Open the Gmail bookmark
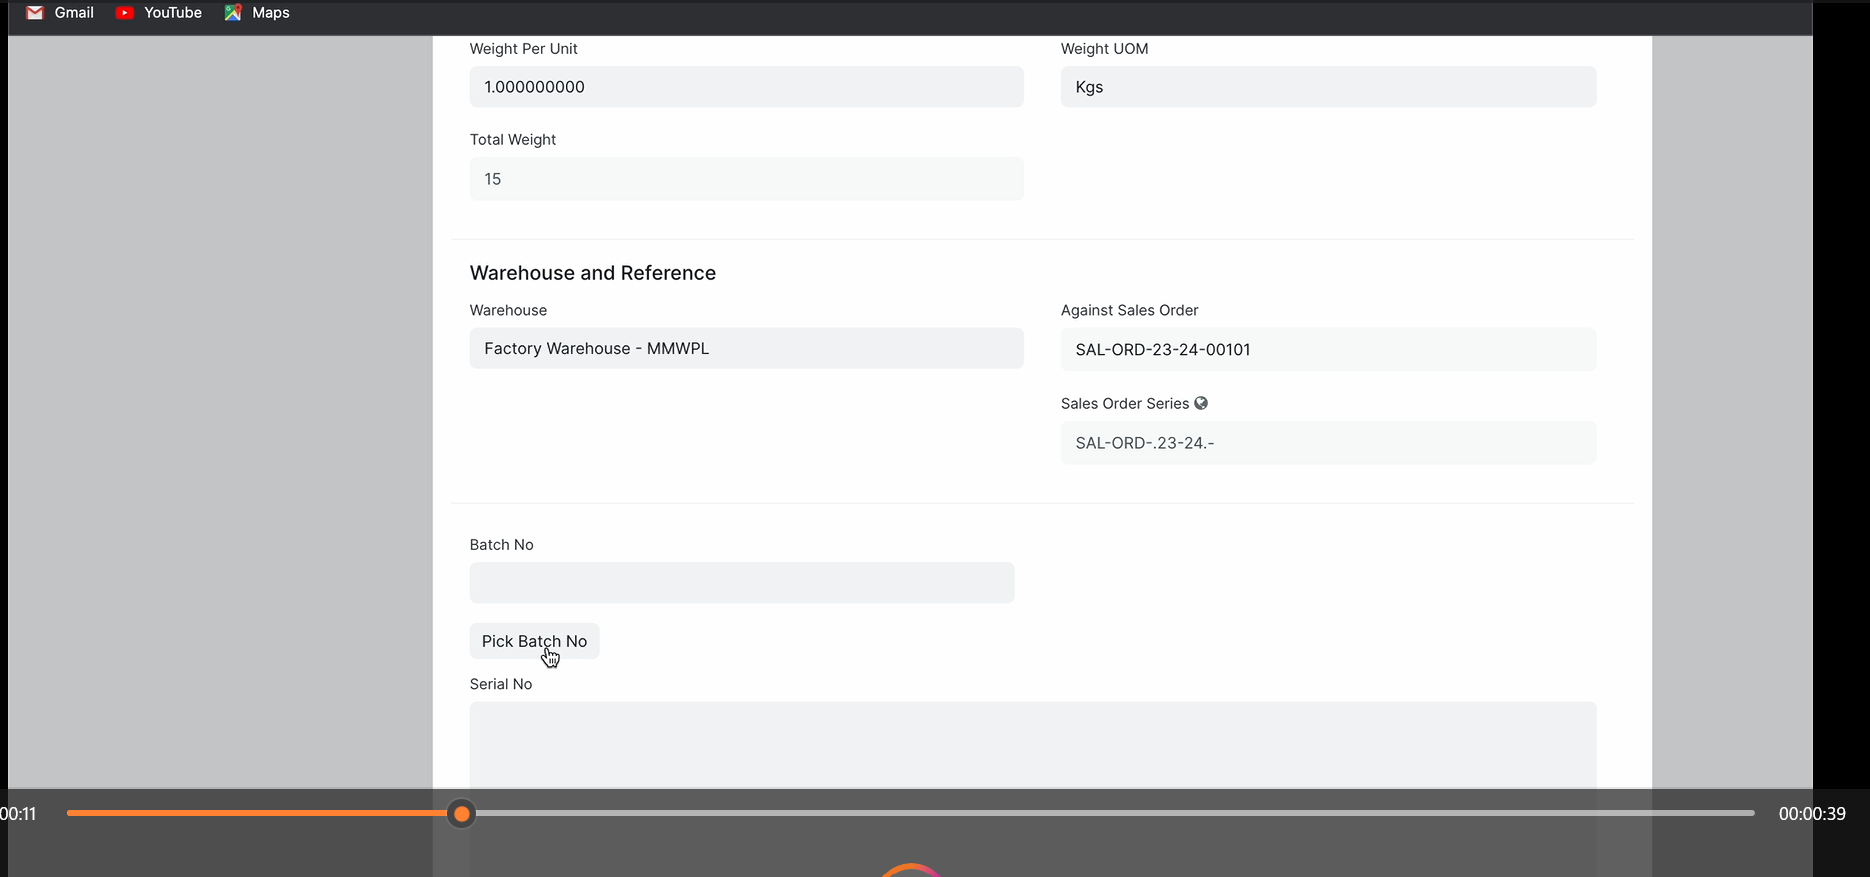The image size is (1870, 877). pos(60,13)
